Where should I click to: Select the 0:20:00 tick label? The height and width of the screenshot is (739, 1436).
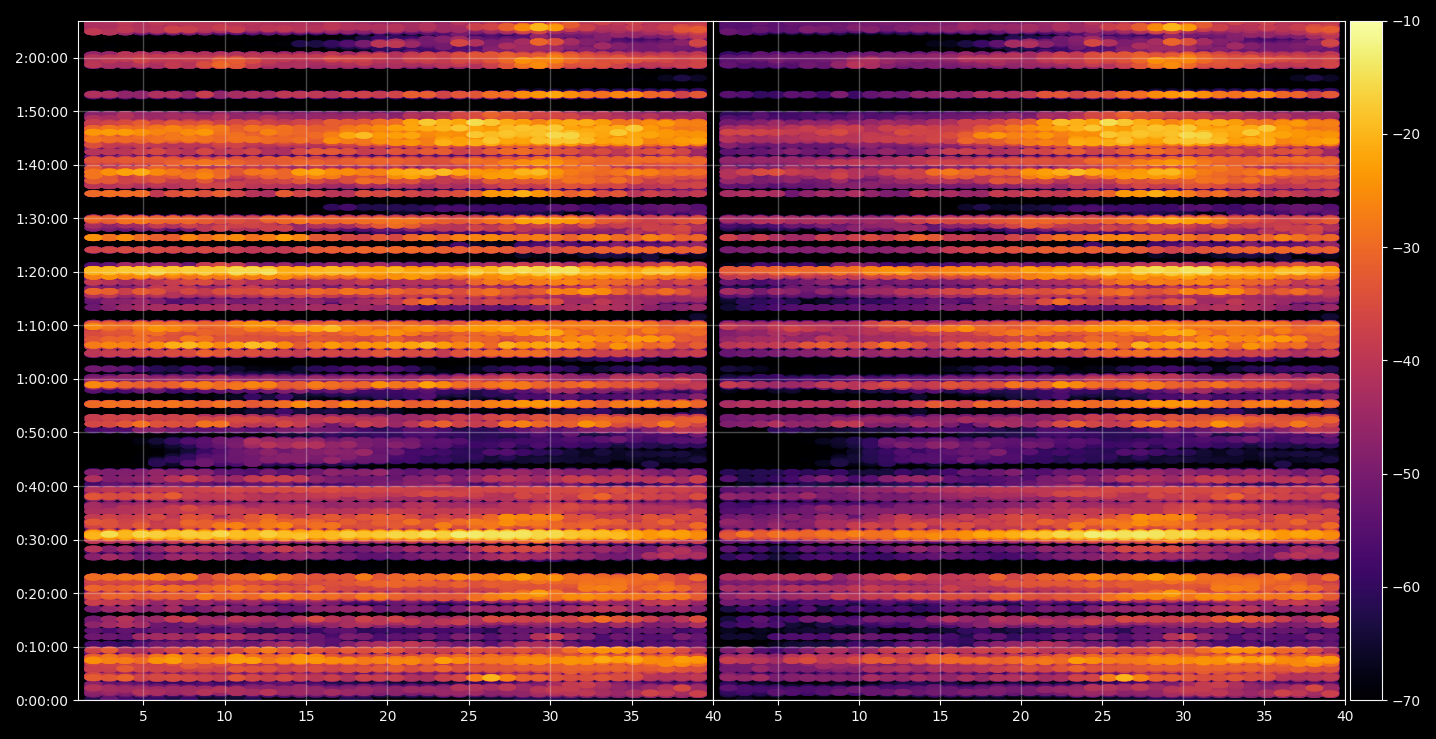point(42,594)
